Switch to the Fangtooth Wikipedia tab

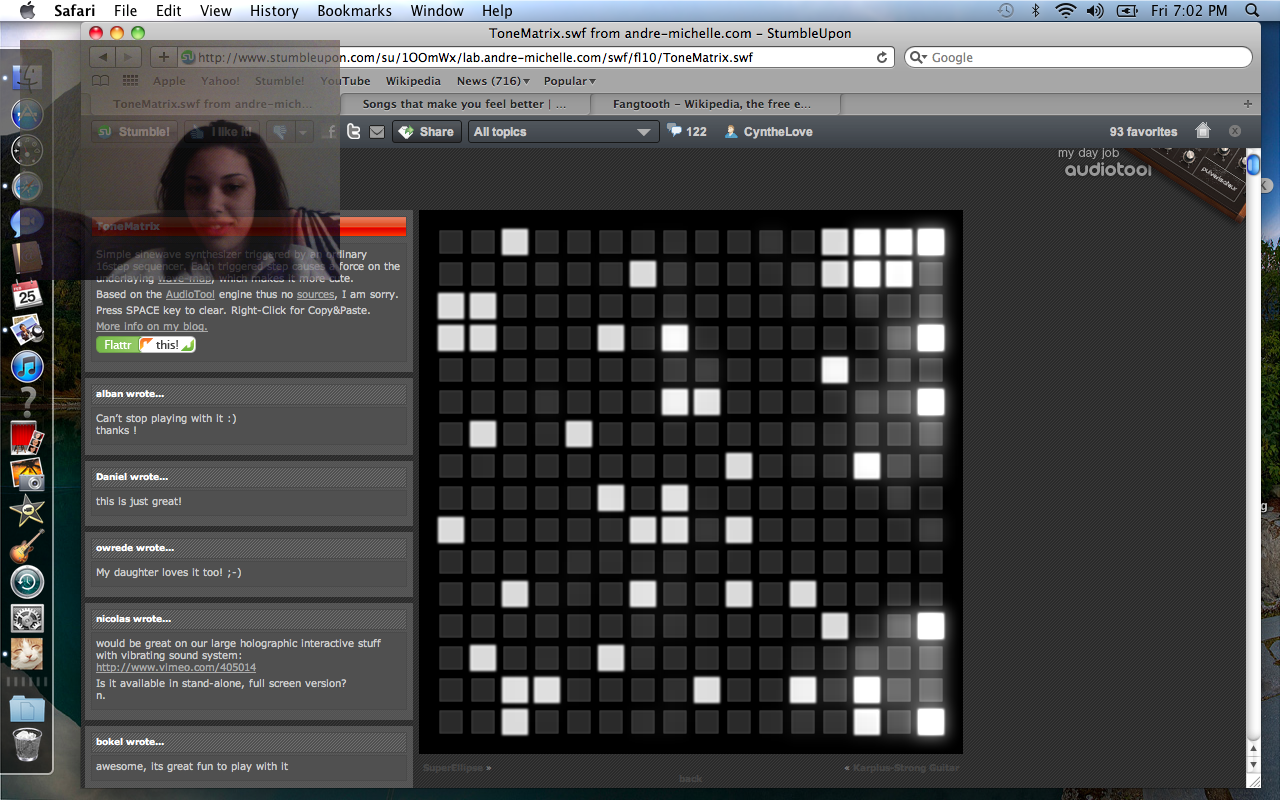click(712, 104)
